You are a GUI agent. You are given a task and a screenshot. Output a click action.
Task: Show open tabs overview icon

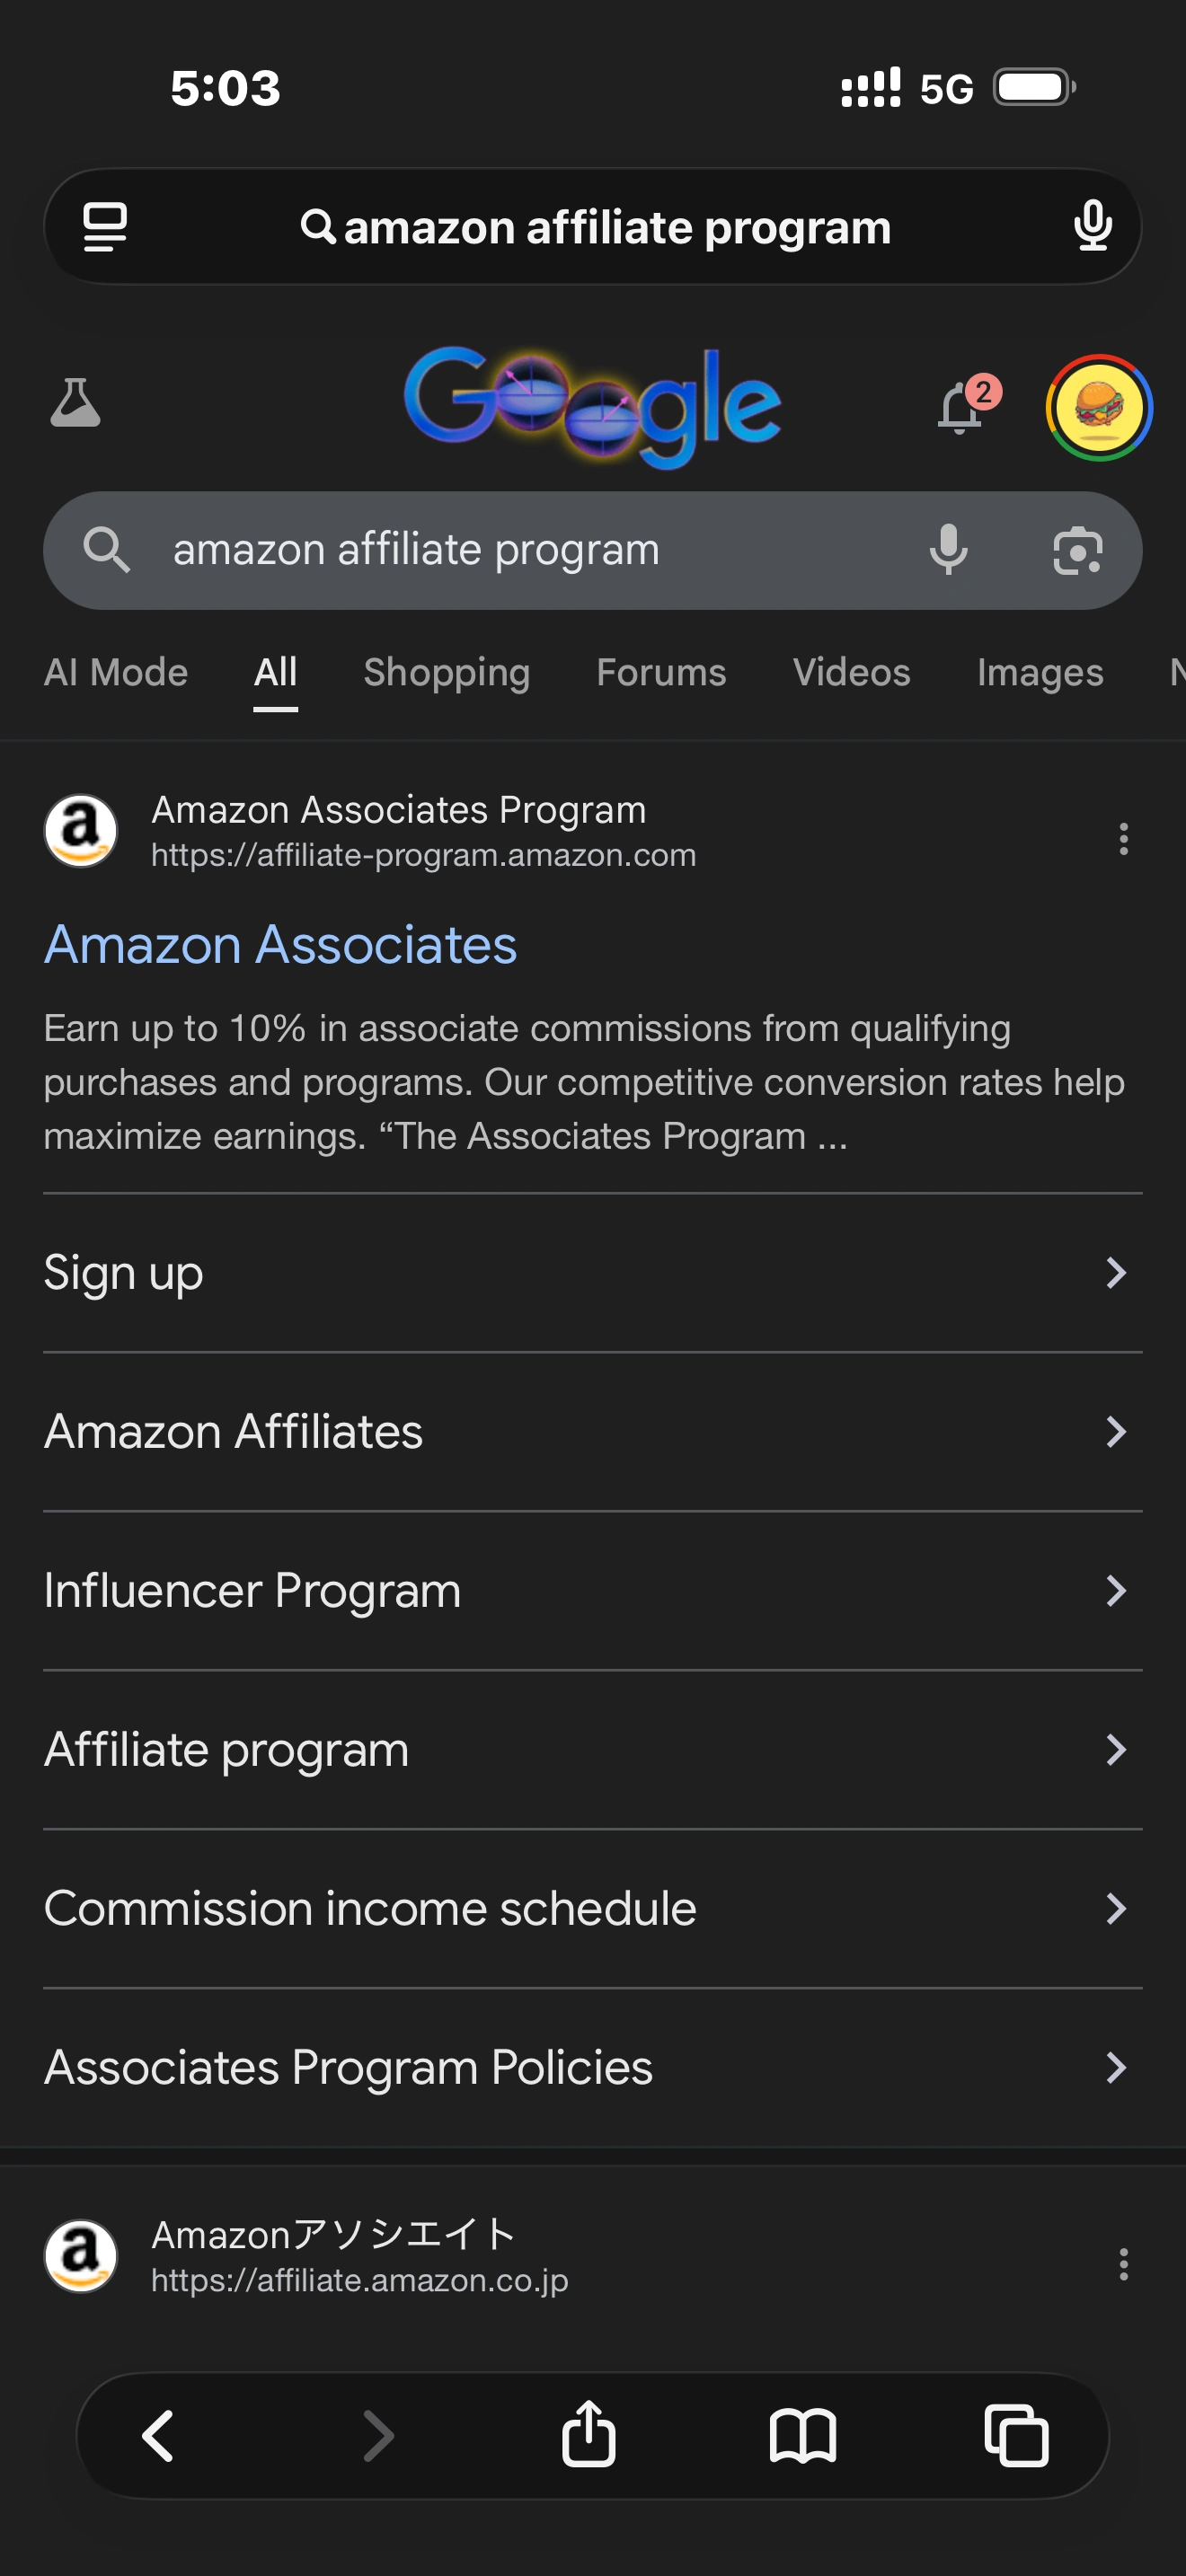pos(1016,2434)
